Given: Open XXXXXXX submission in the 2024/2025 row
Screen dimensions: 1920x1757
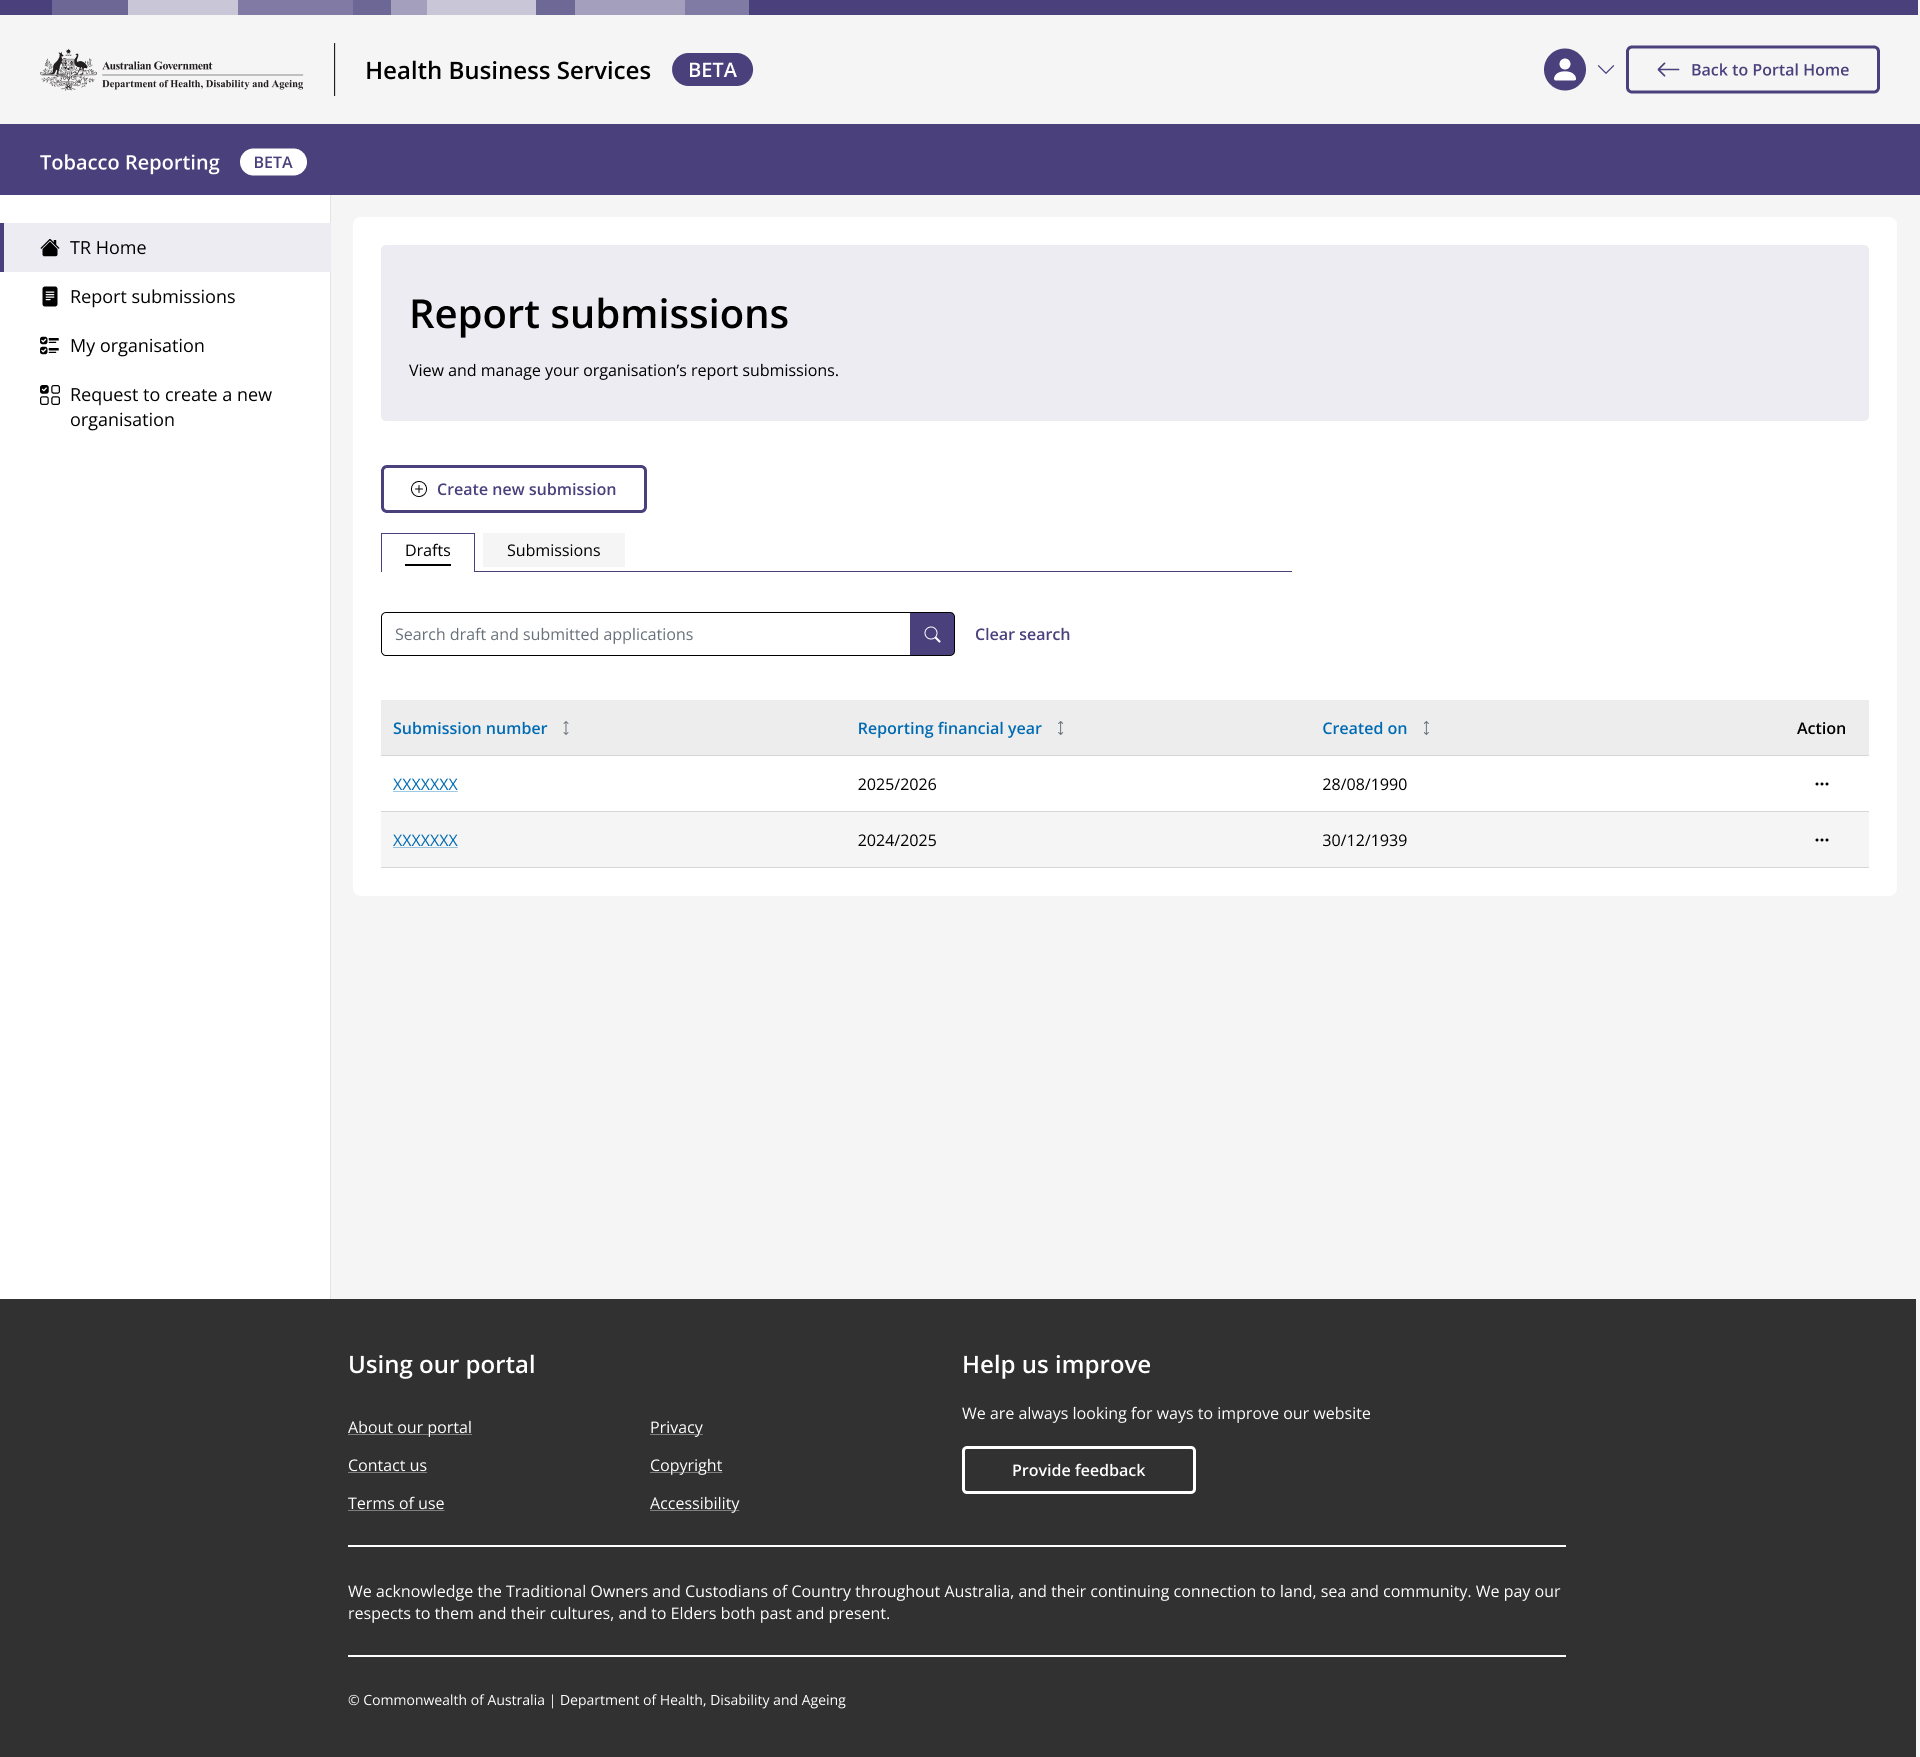Looking at the screenshot, I should coord(425,840).
